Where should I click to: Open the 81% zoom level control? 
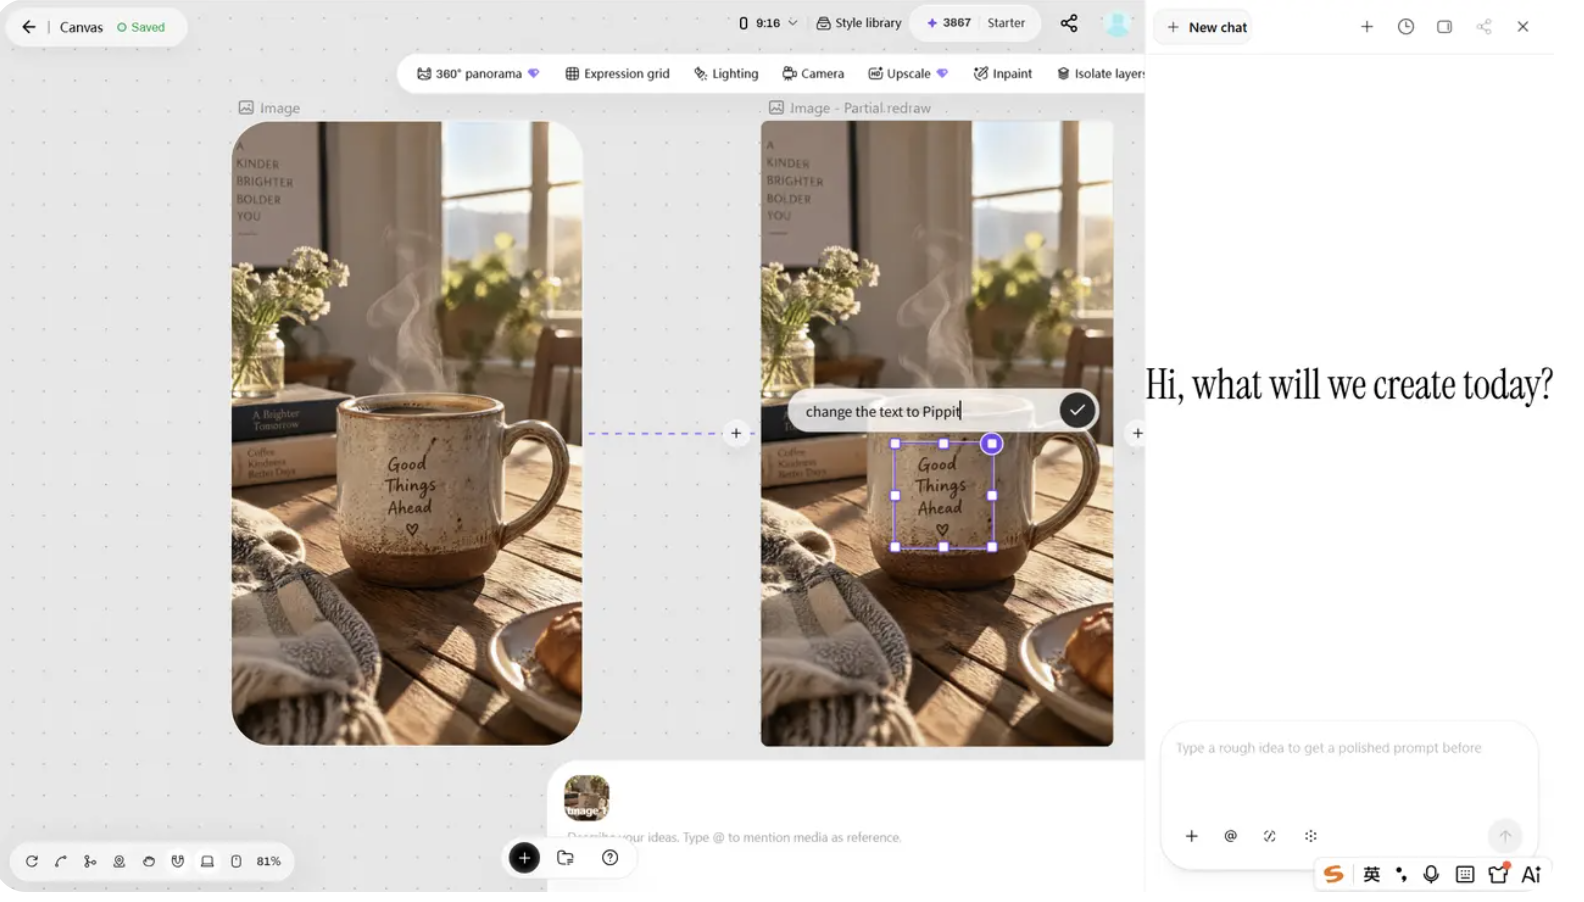pyautogui.click(x=269, y=861)
